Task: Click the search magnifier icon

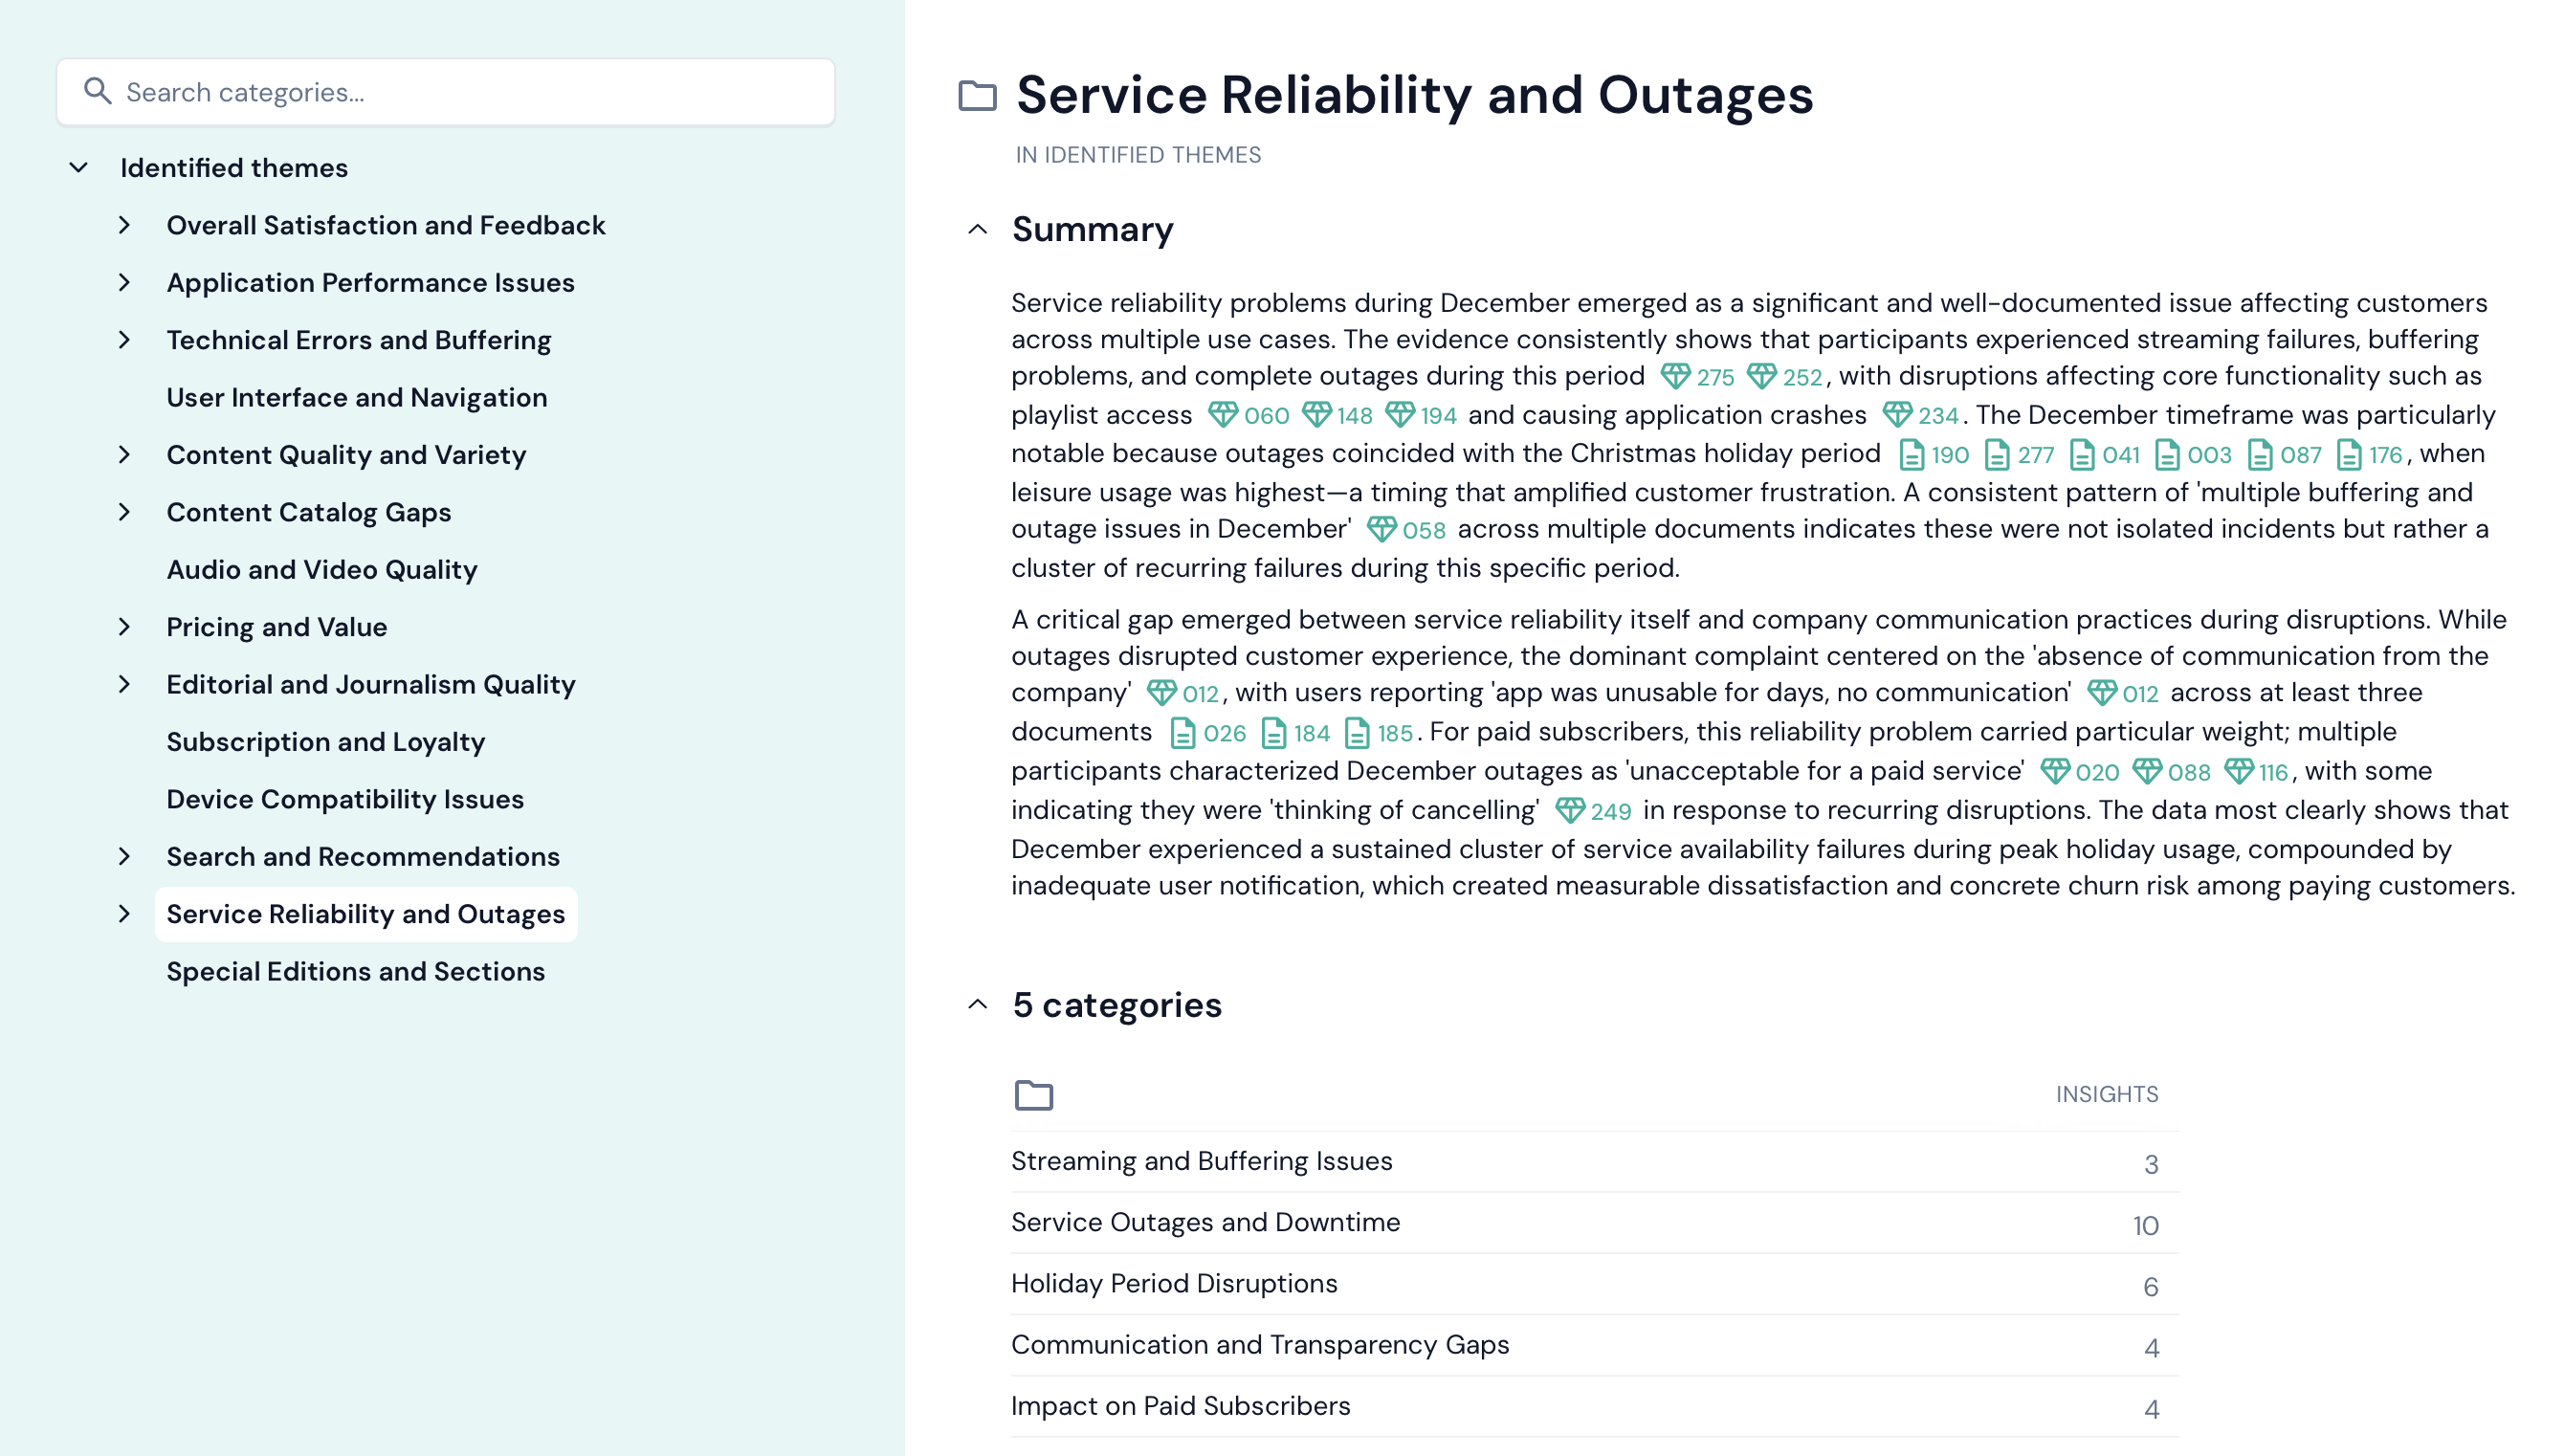Action: pyautogui.click(x=97, y=91)
